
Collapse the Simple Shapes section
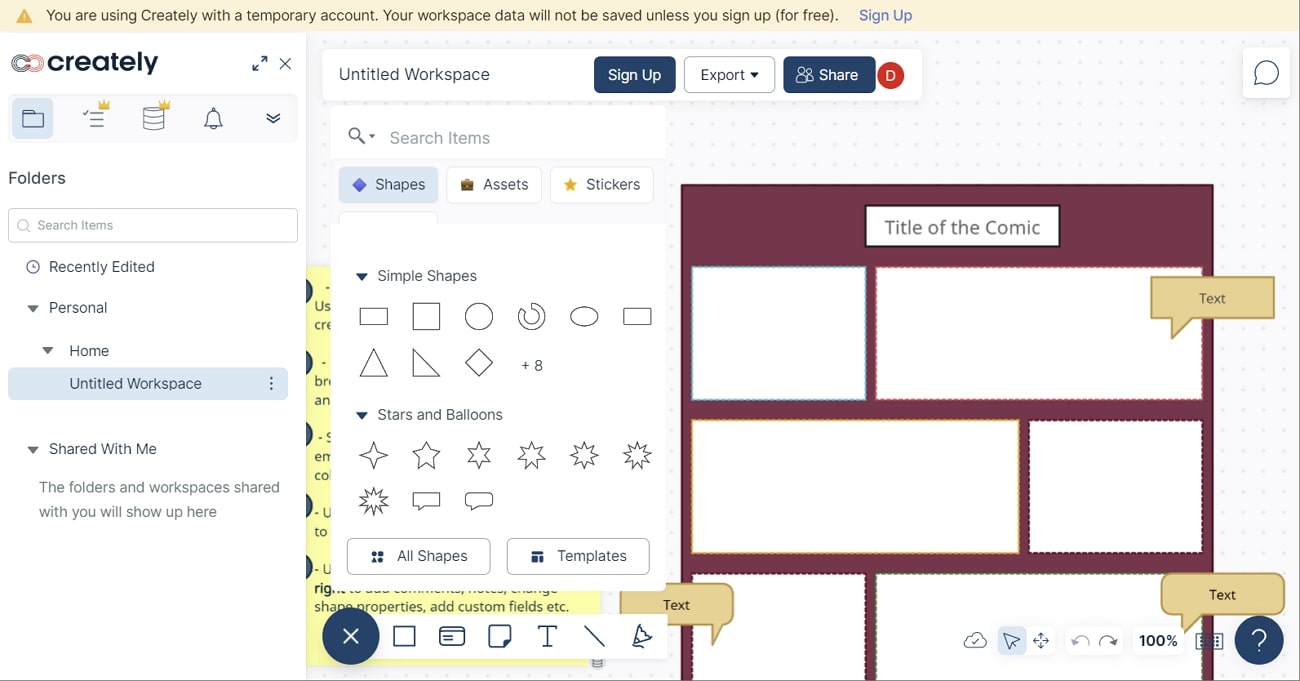[x=362, y=276]
